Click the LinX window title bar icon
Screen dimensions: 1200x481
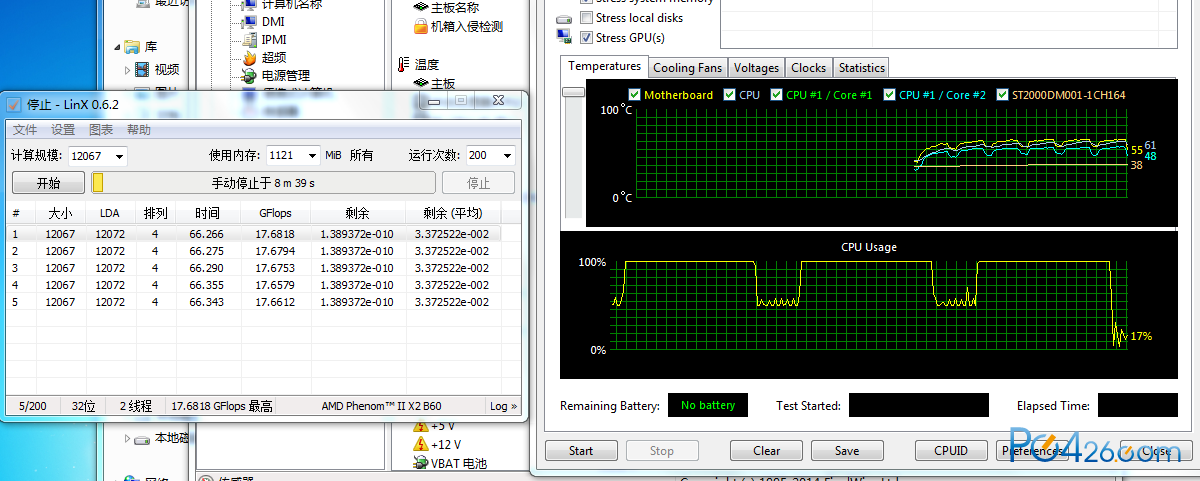point(14,104)
